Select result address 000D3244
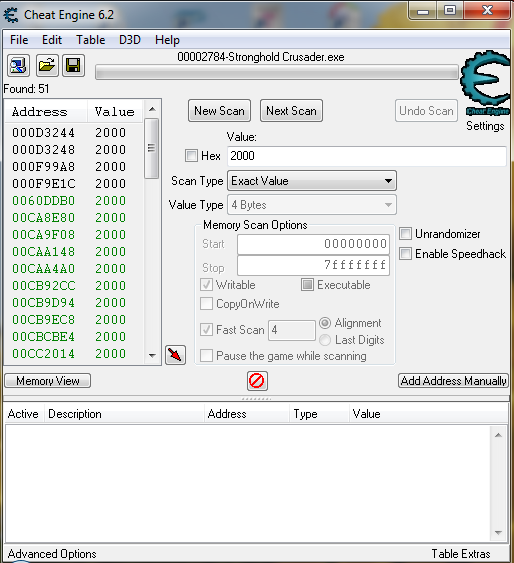This screenshot has width=514, height=563. (x=43, y=132)
